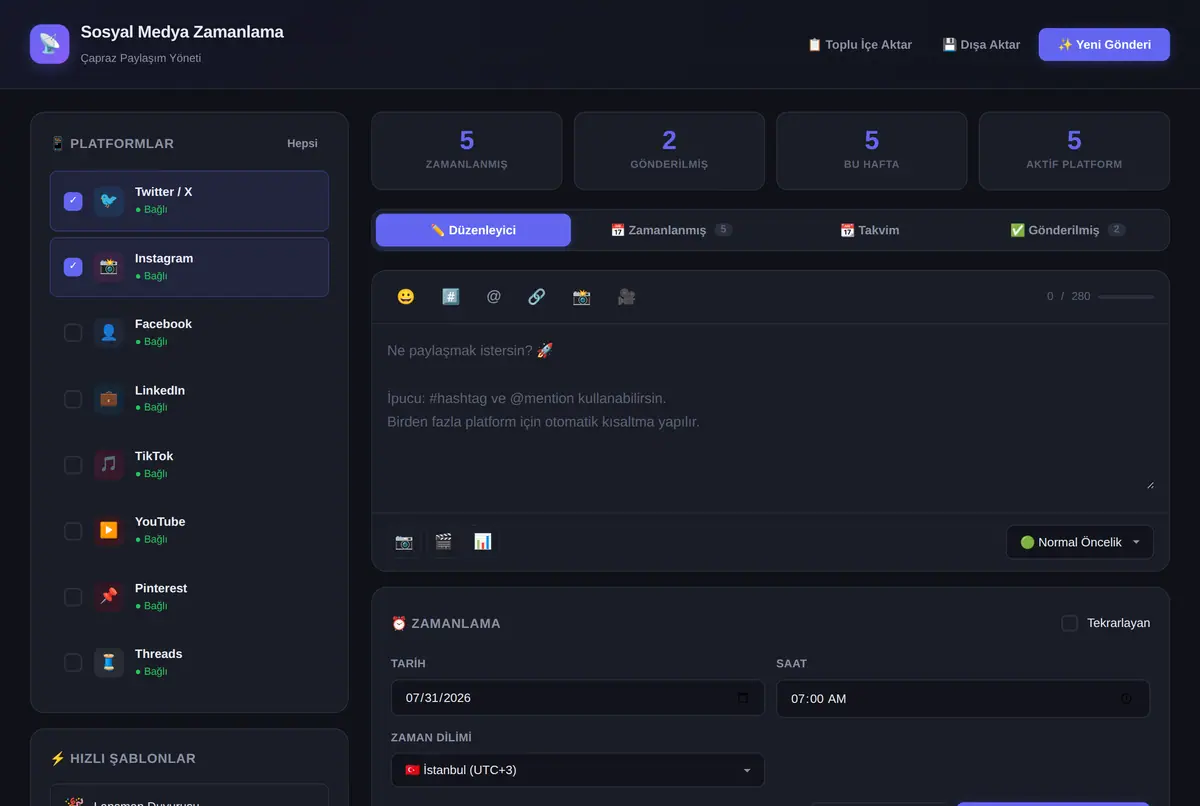Click the Dışa Aktar button
This screenshot has height=806, width=1200.
click(981, 44)
